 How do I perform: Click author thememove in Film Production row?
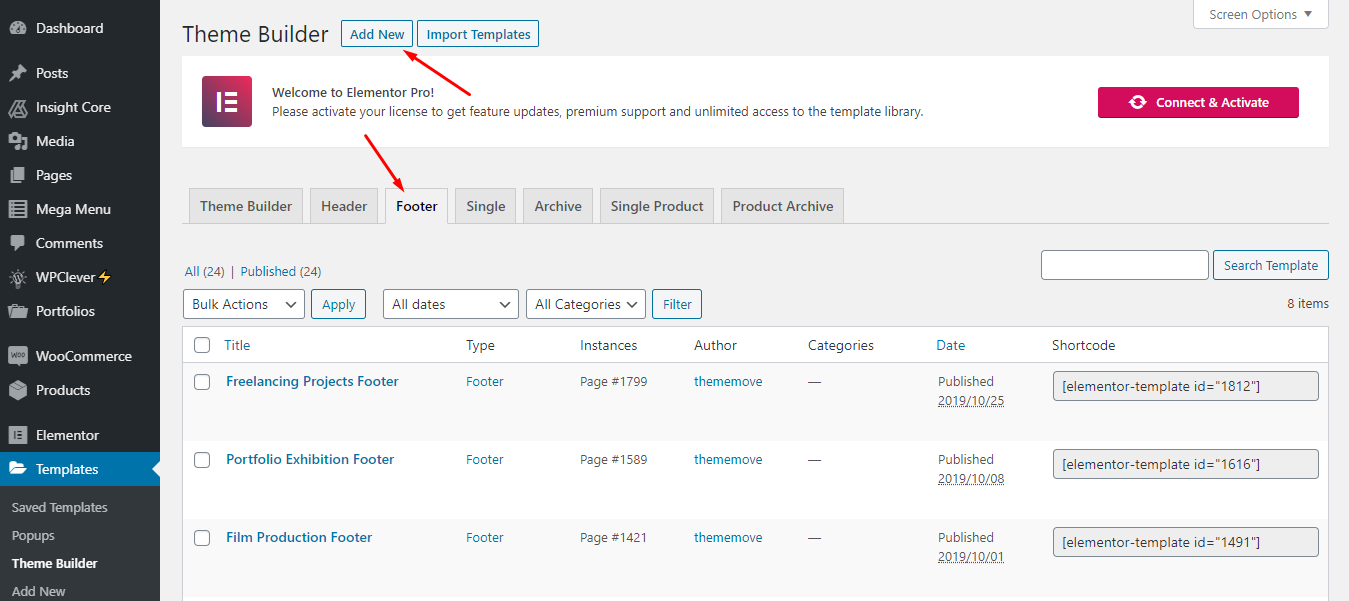728,537
